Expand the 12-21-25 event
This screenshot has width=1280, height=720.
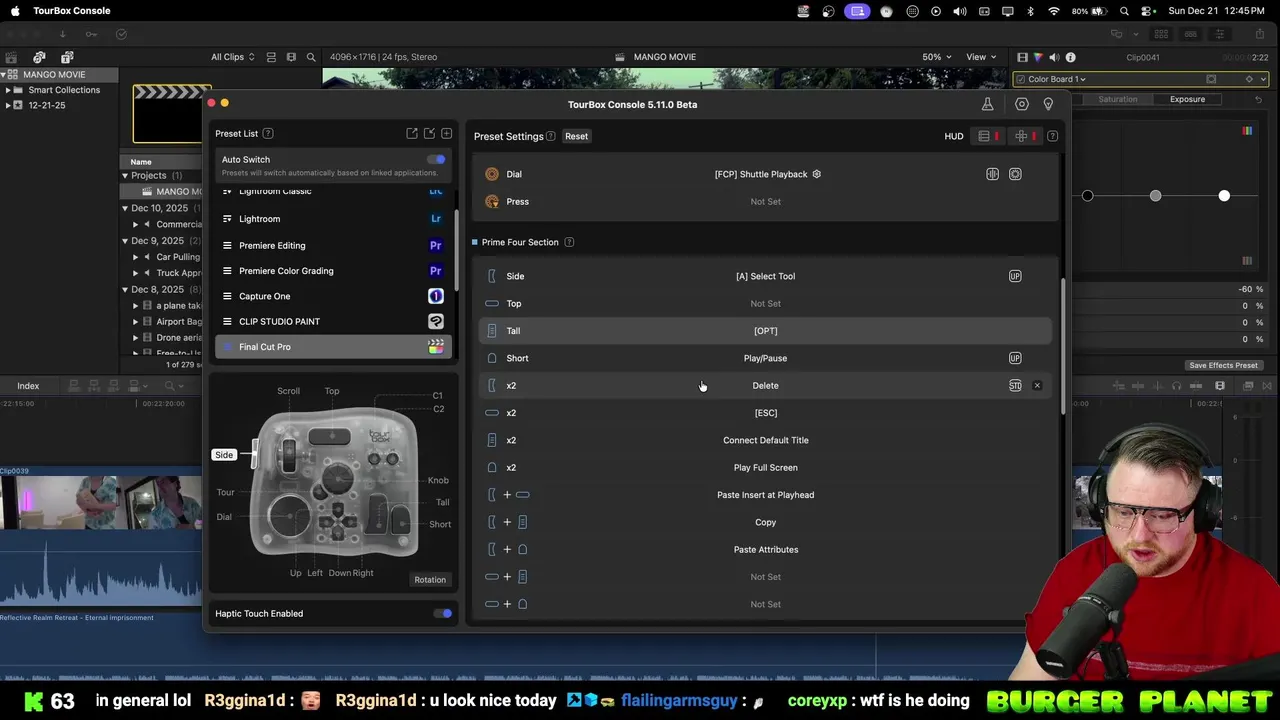8,105
